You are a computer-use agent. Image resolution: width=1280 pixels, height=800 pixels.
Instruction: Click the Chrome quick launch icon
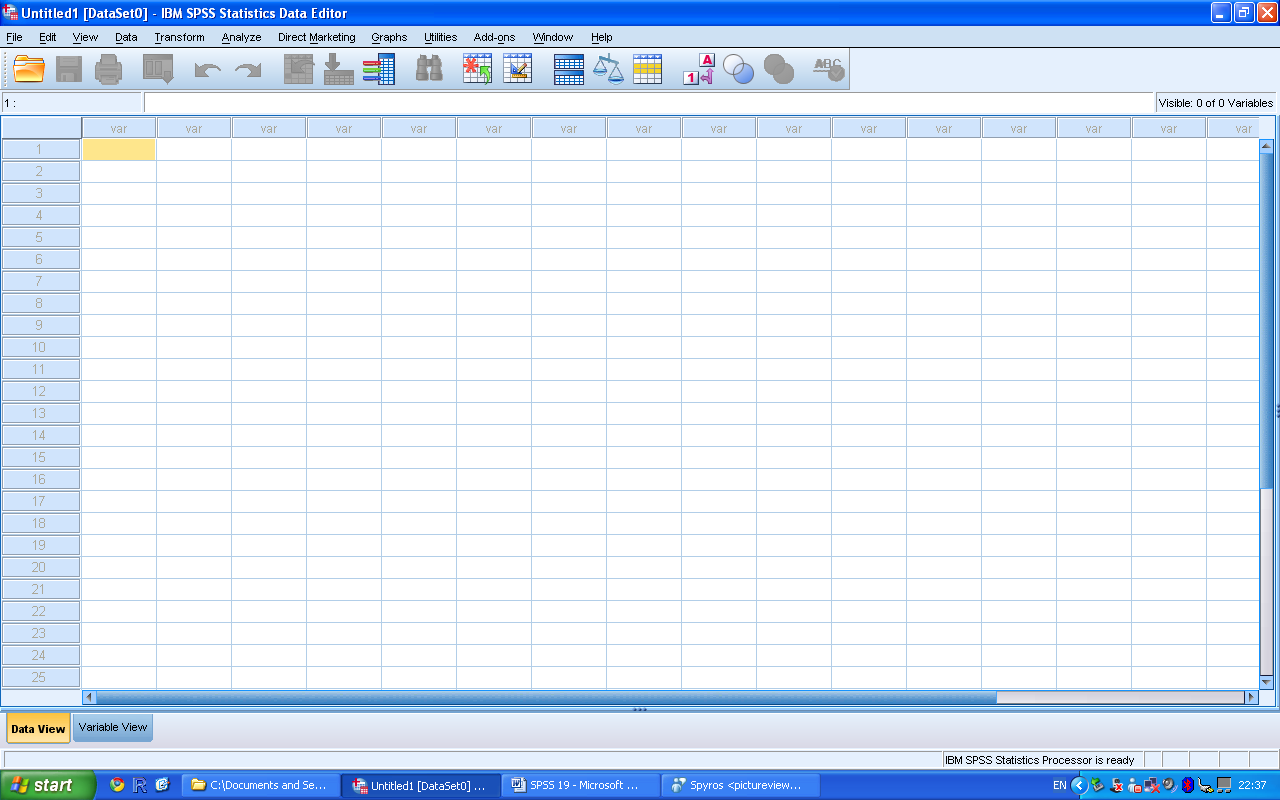click(x=117, y=785)
